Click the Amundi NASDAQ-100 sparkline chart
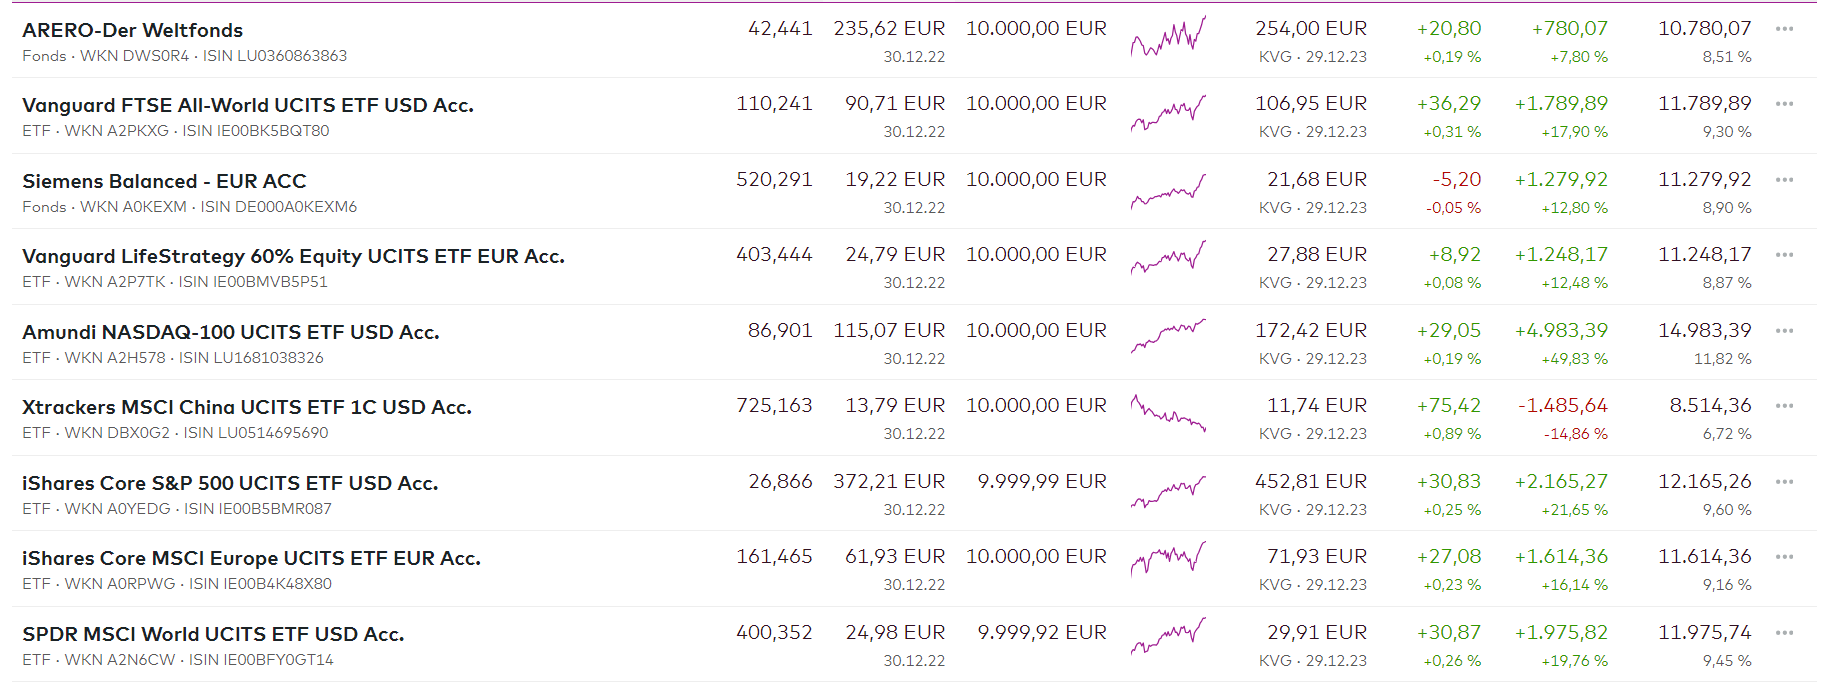Image resolution: width=1834 pixels, height=683 pixels. (x=1168, y=338)
